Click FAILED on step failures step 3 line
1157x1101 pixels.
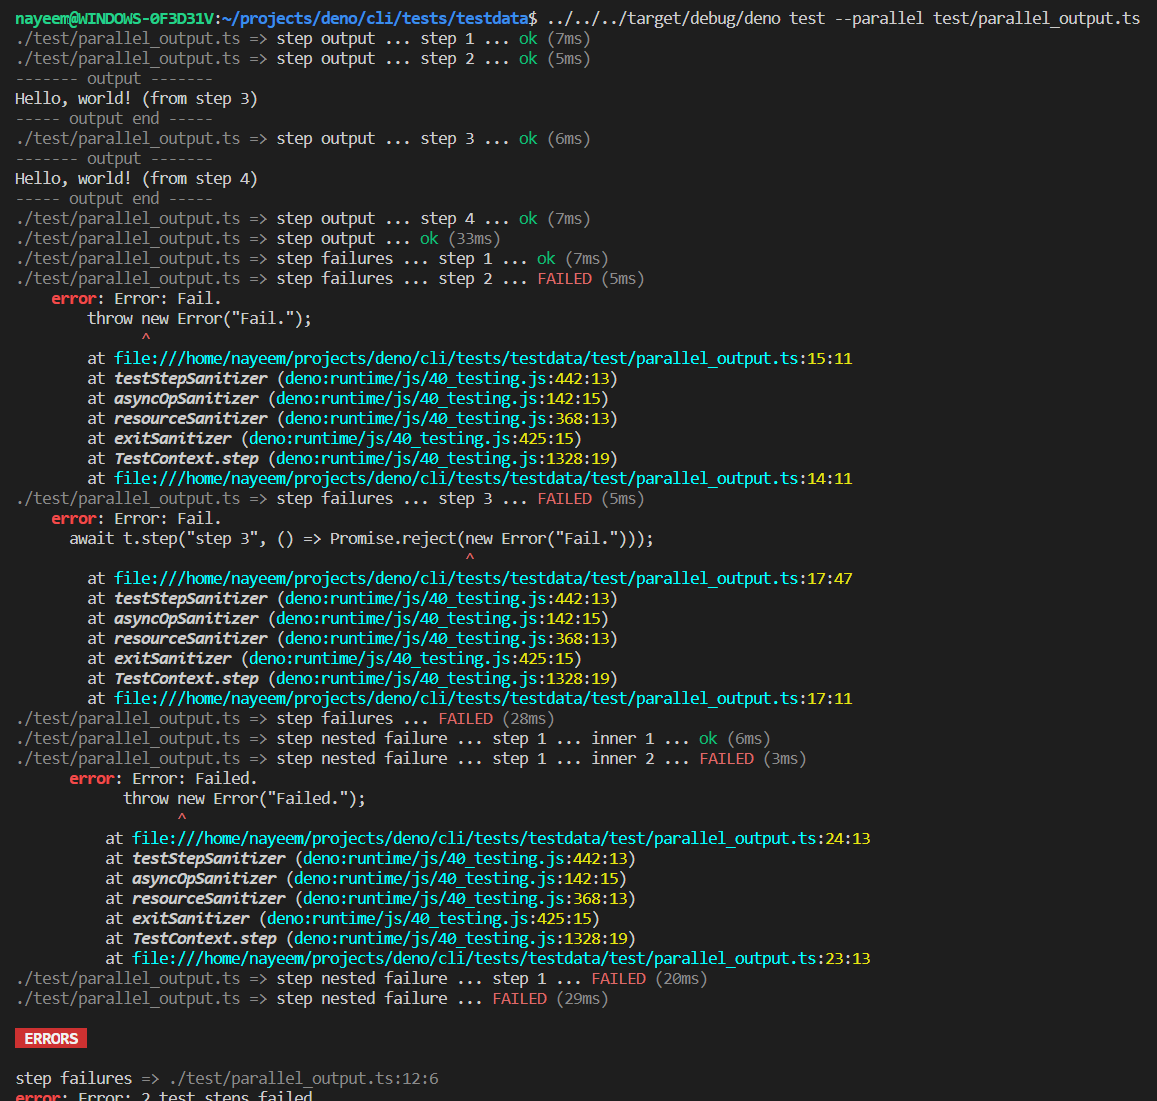564,499
